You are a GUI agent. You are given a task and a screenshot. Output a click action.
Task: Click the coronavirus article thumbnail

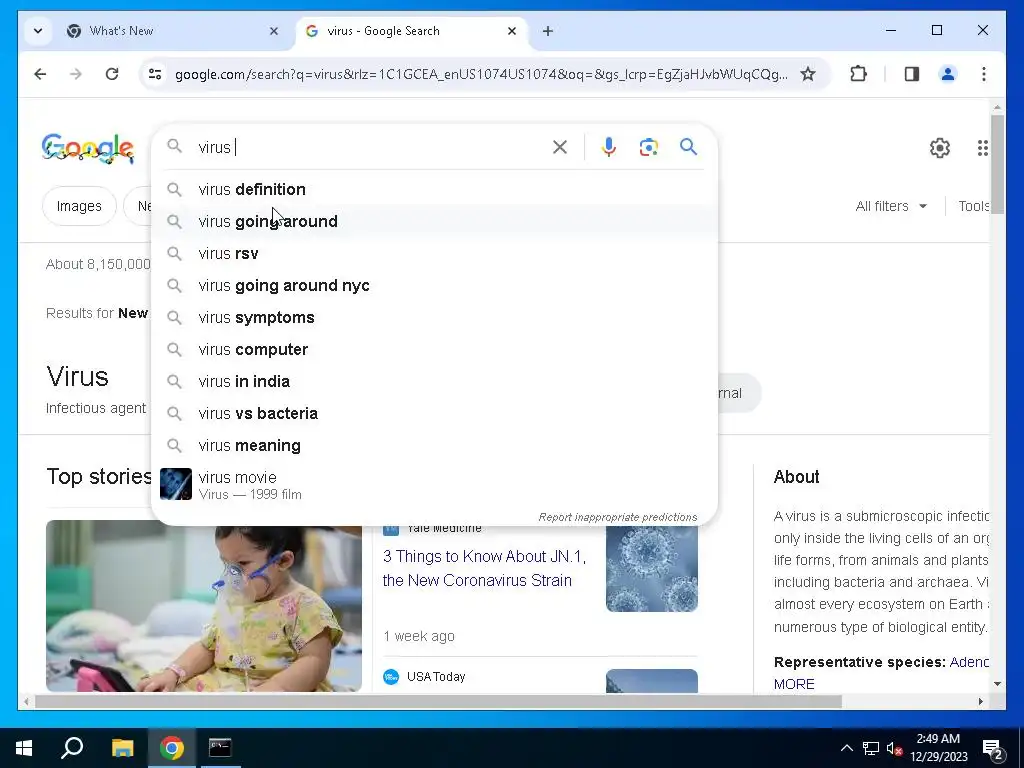pos(652,569)
